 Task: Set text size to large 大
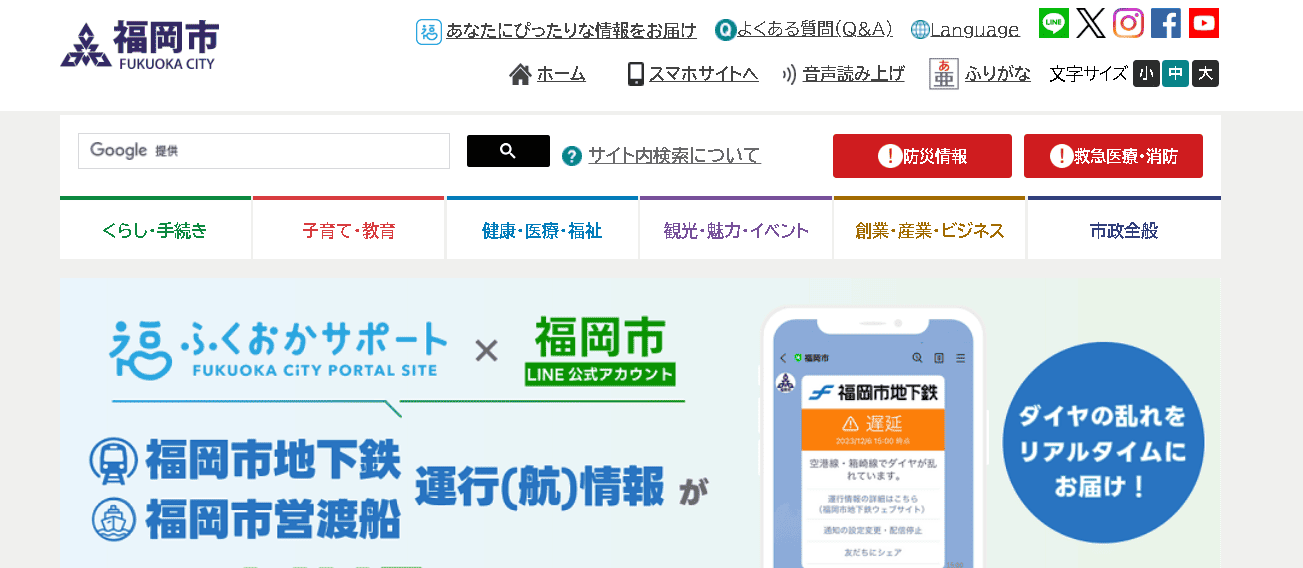click(x=1205, y=74)
